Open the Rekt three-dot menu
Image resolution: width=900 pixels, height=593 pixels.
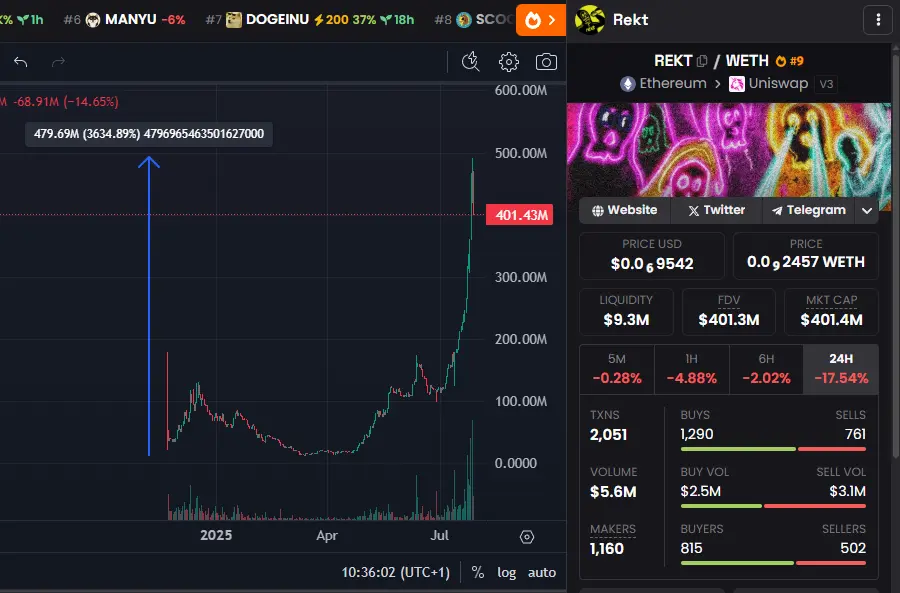coord(878,20)
